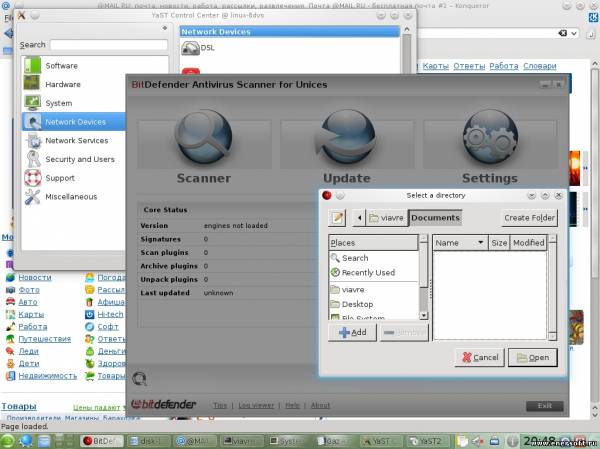Go to viavre folder in path bar
This screenshot has width=600, height=449.
(x=387, y=218)
